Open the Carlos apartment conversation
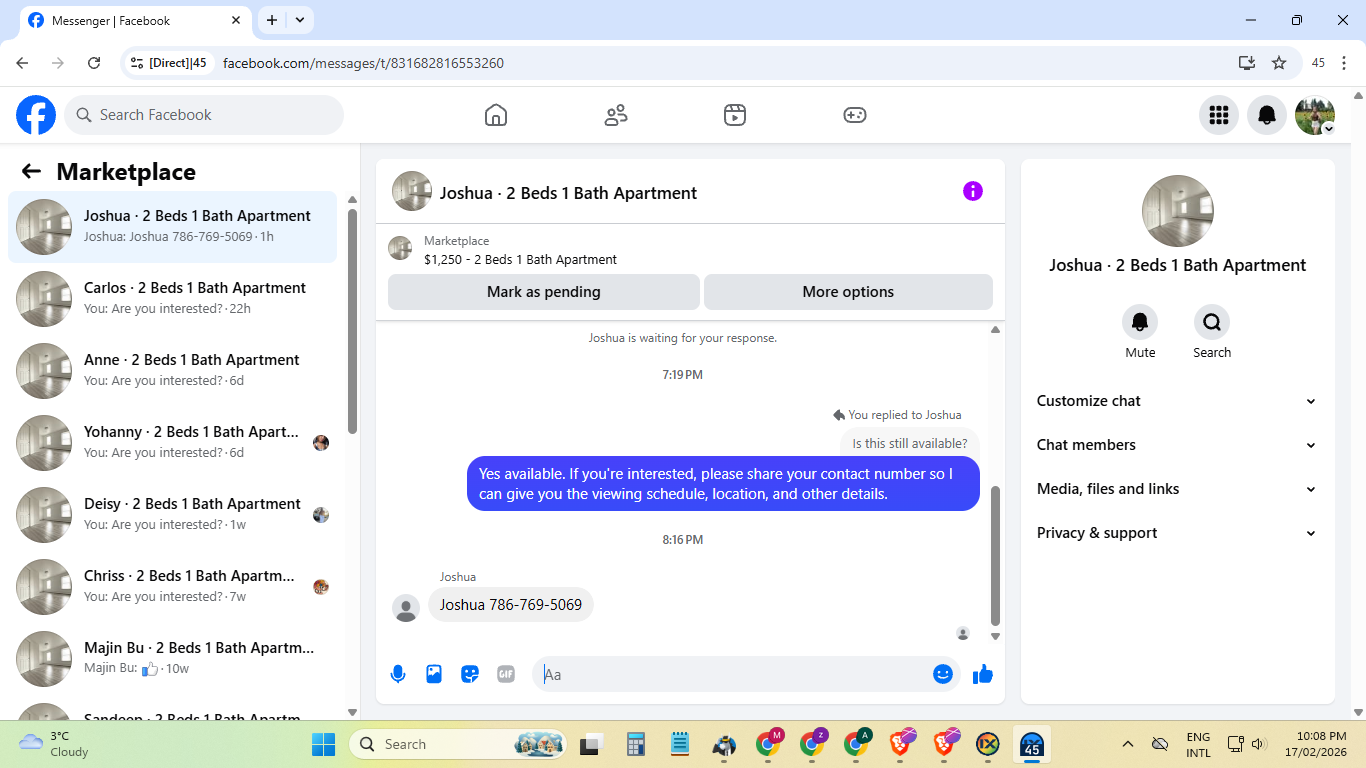Screen dimensions: 1366x768 point(173,299)
